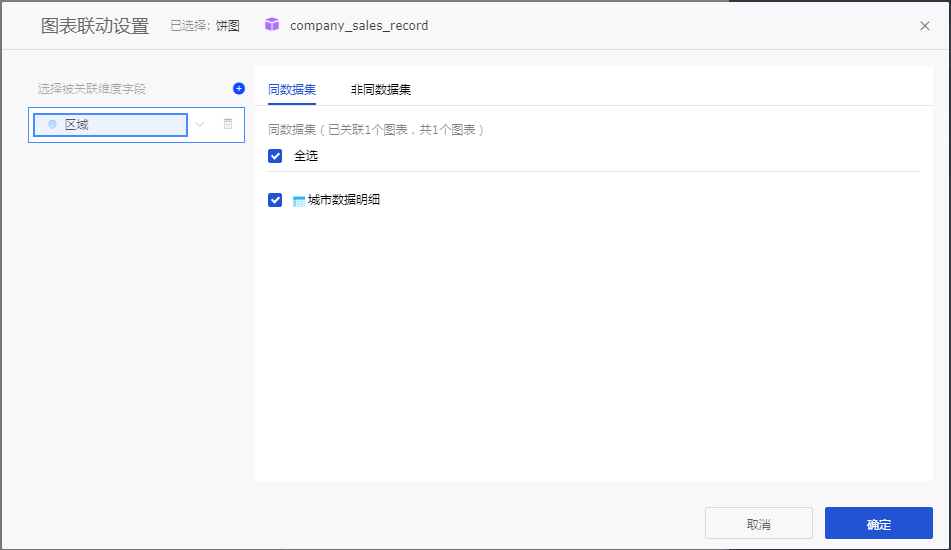Confirm settings with 确定 button
The image size is (951, 550).
pyautogui.click(x=879, y=523)
